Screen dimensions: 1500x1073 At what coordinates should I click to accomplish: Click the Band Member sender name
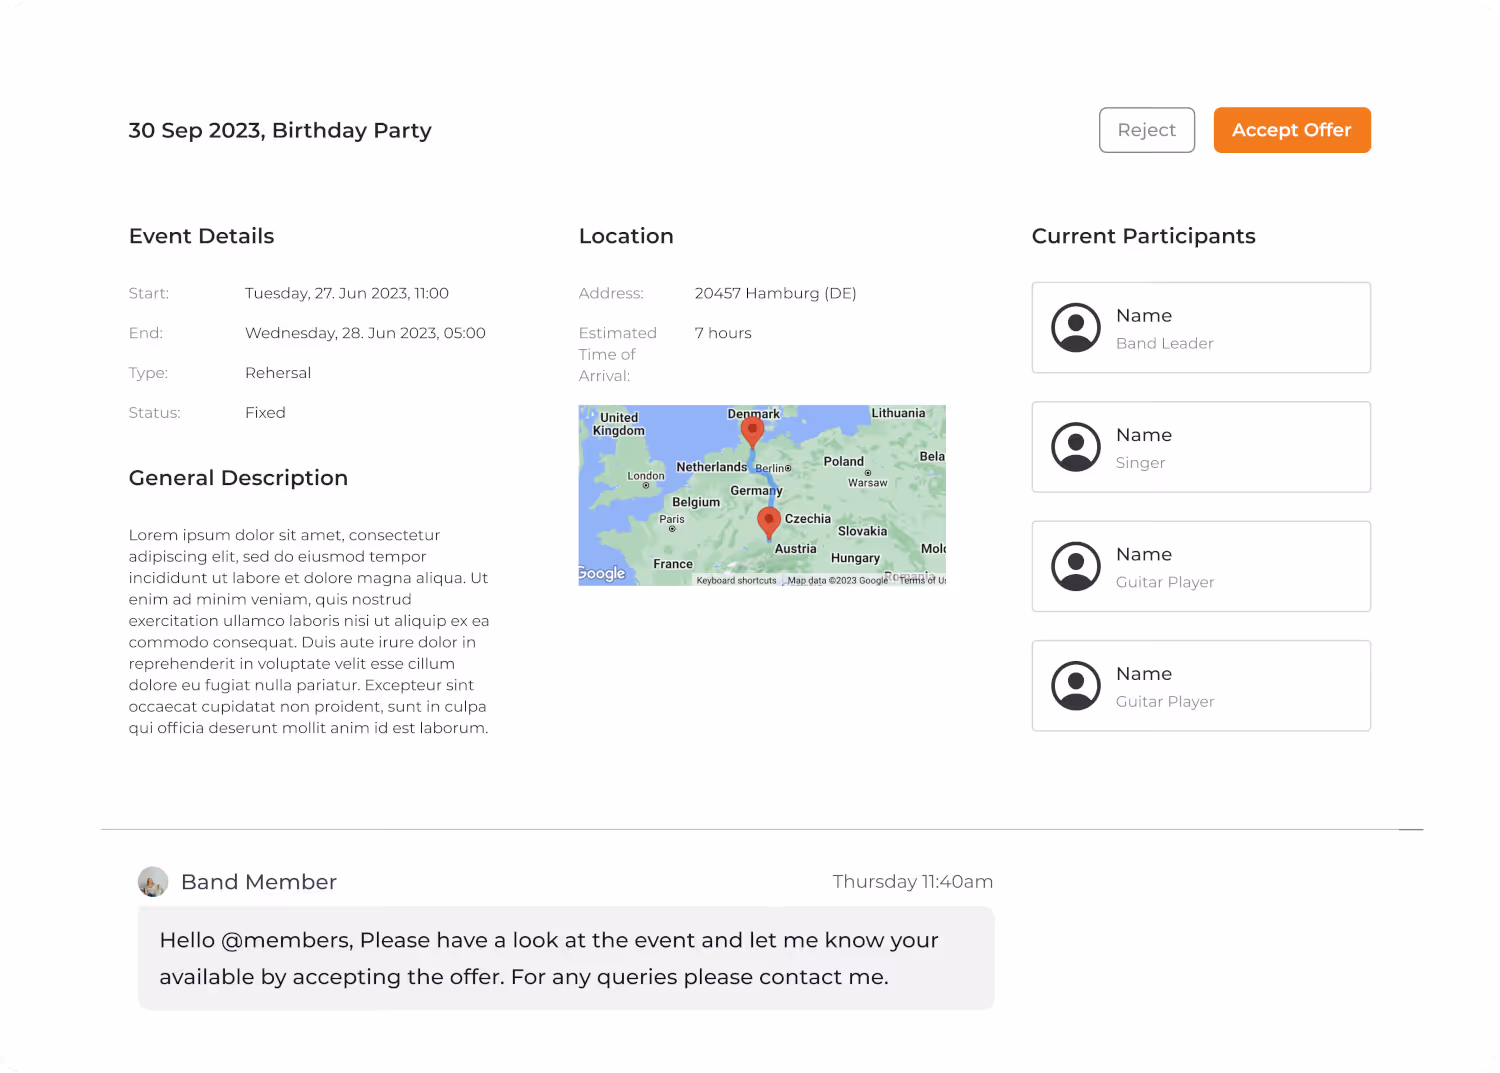[x=258, y=882]
